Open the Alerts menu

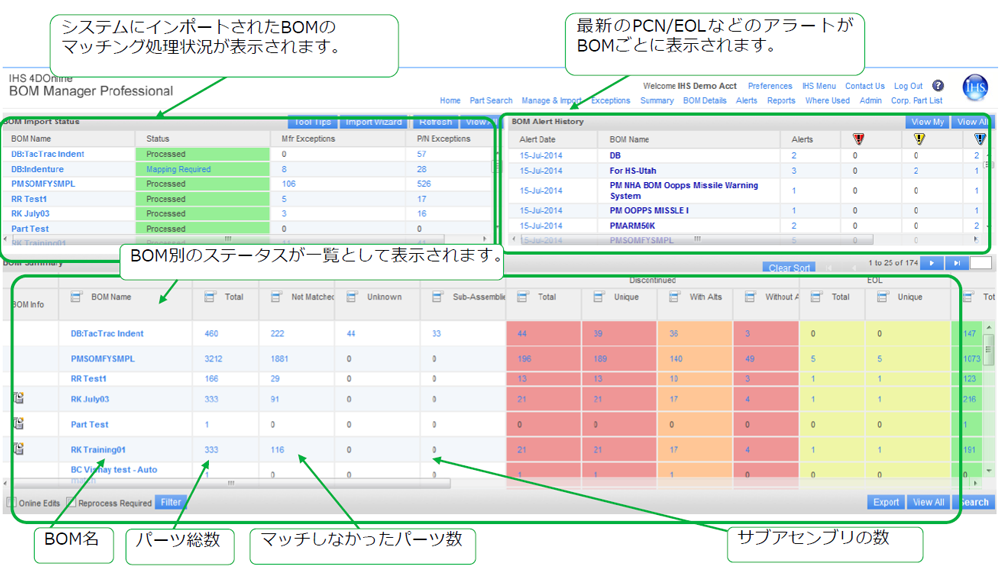click(x=746, y=101)
